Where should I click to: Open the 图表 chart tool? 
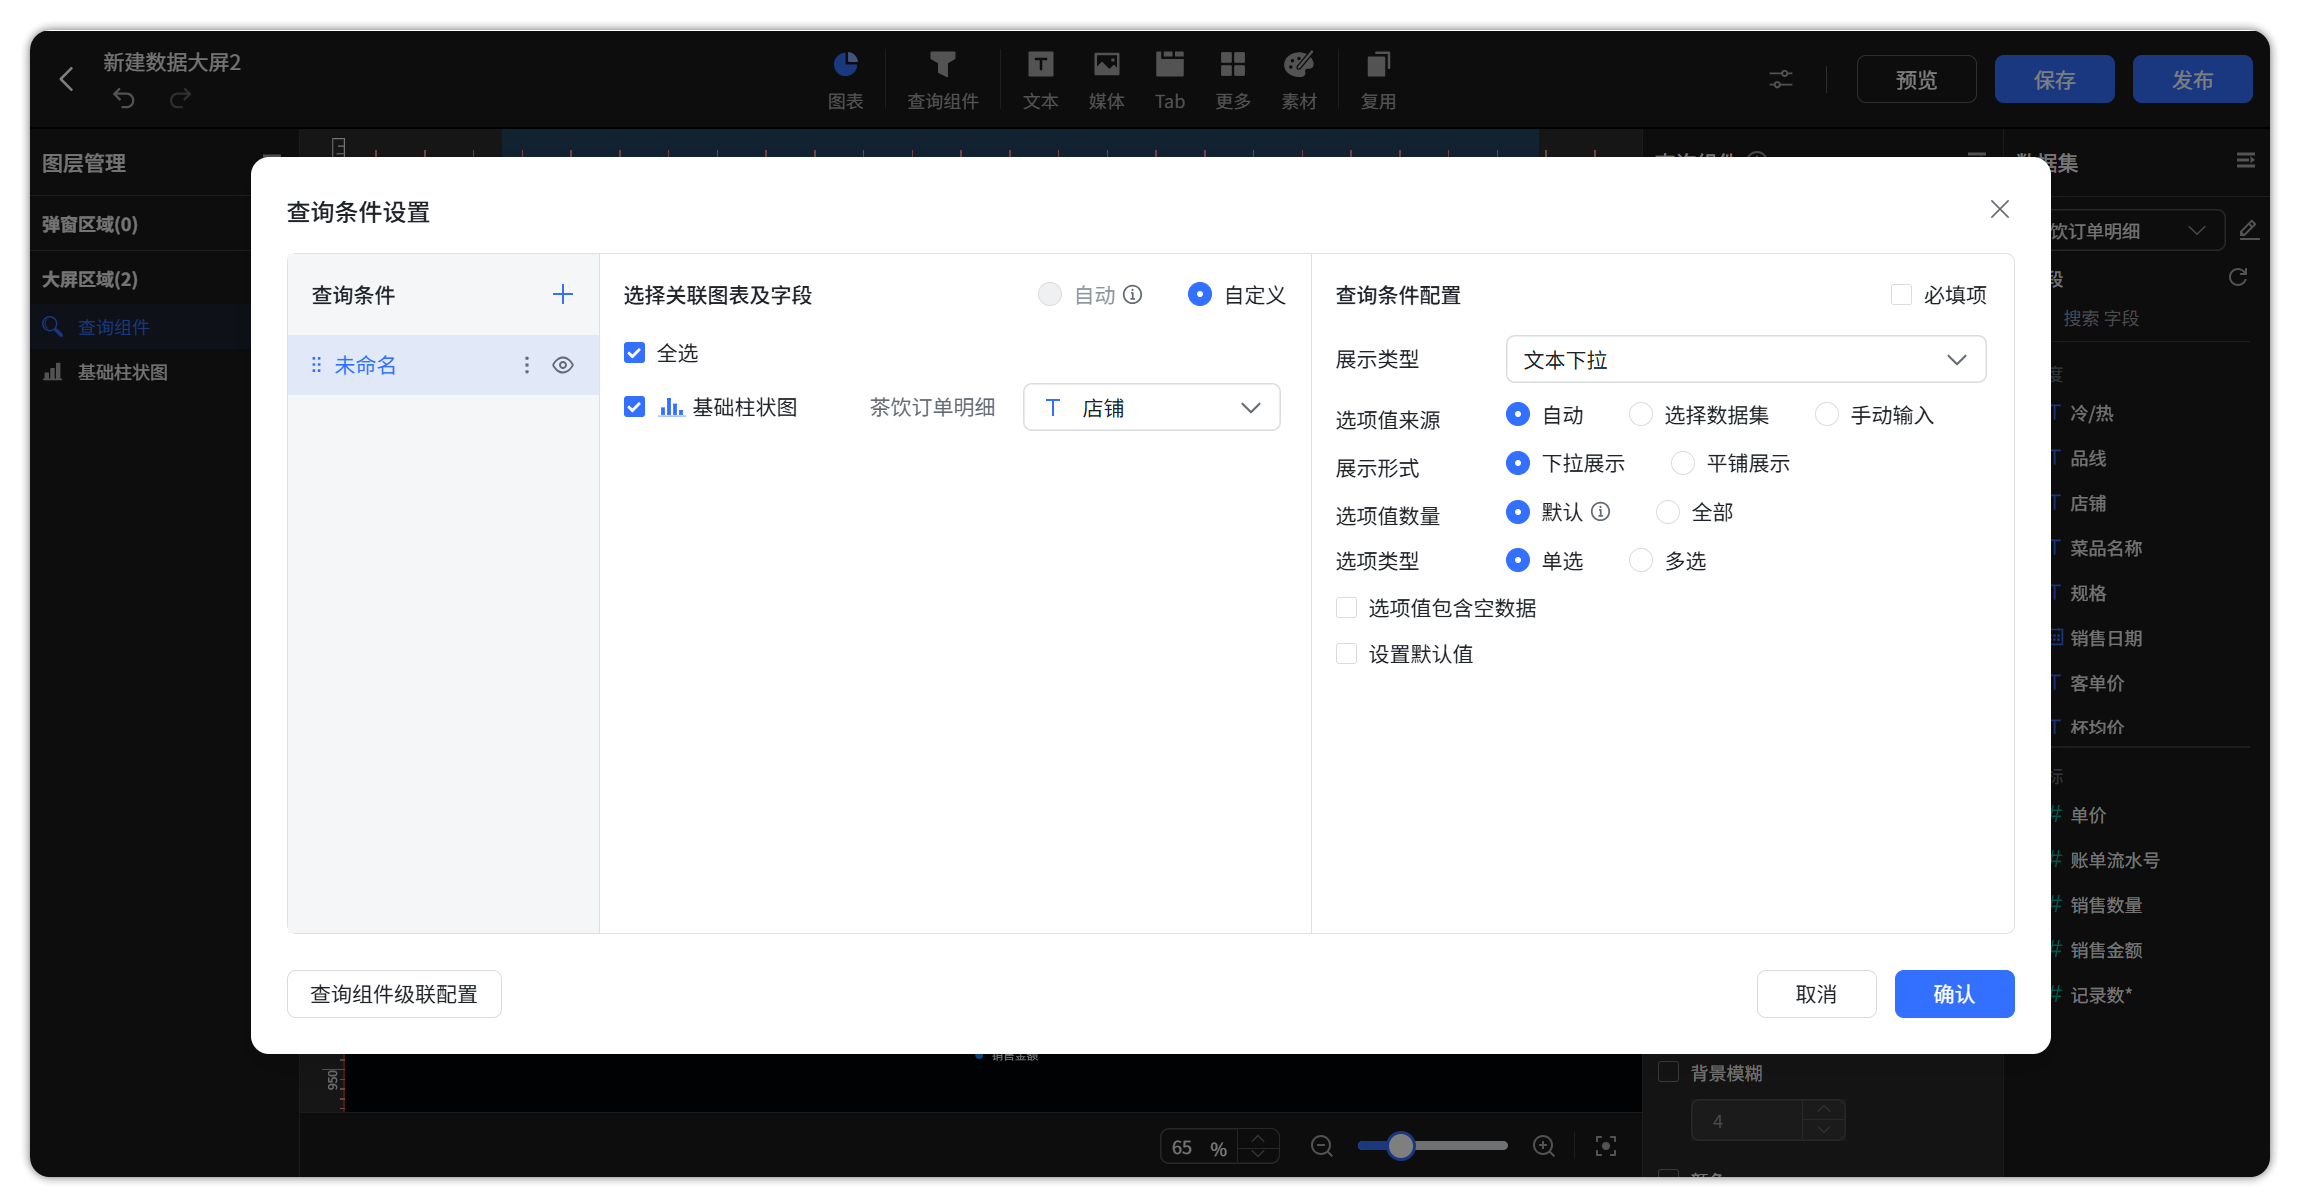click(845, 80)
